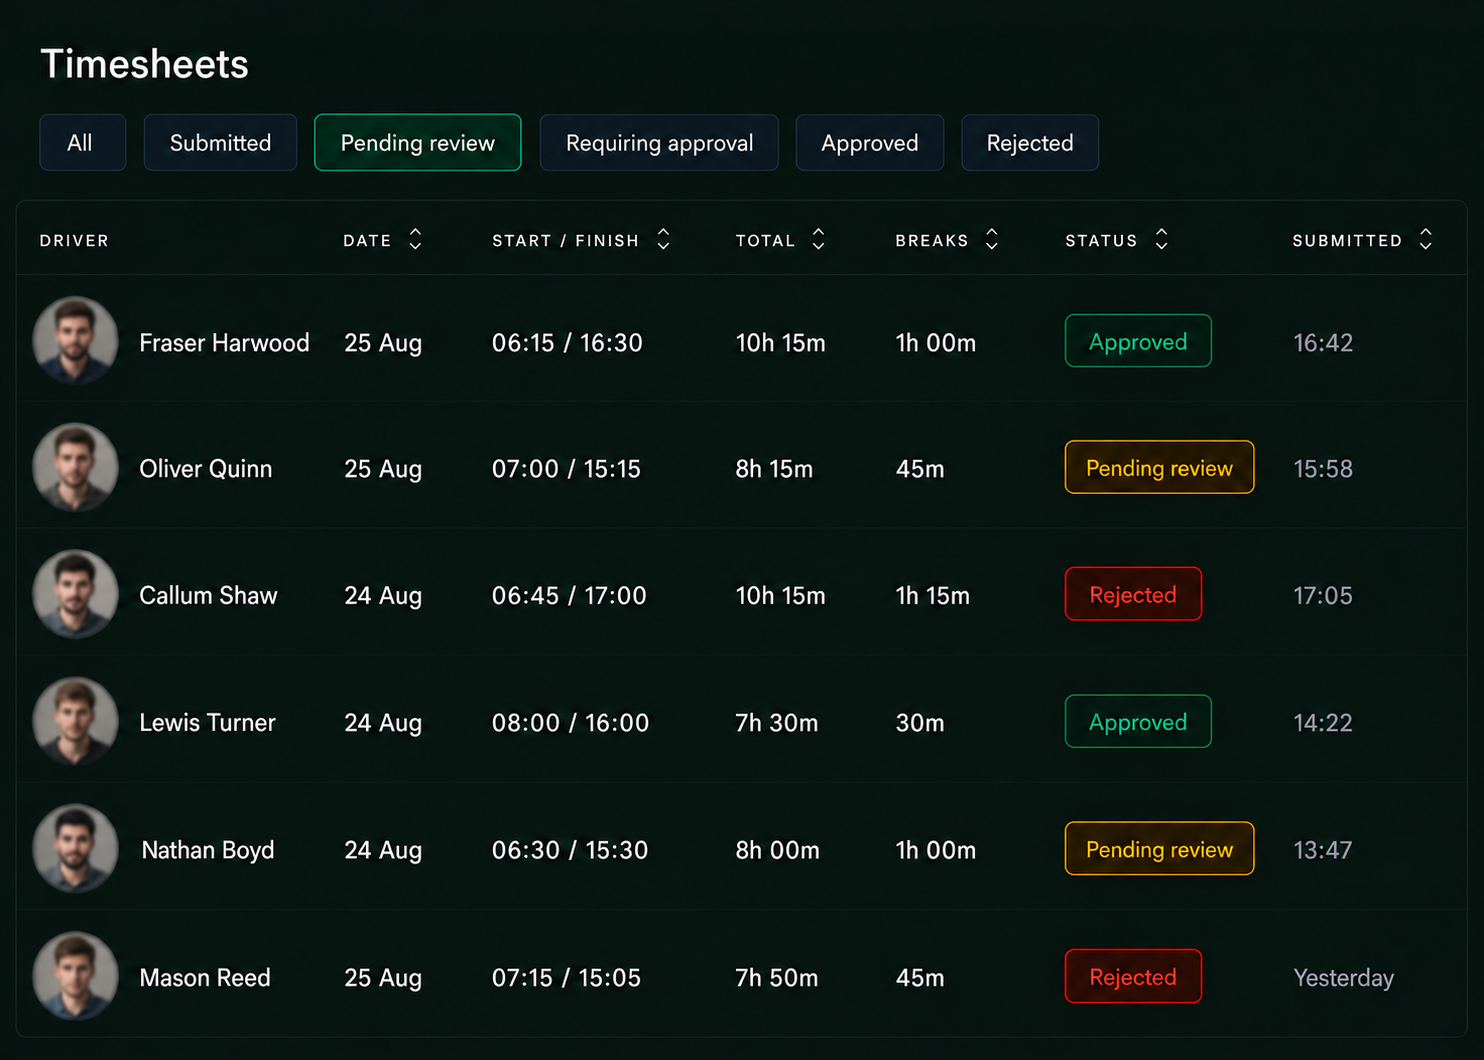The height and width of the screenshot is (1060, 1484).
Task: Click Fraser Harwood's Approved status badge
Action: 1138,341
